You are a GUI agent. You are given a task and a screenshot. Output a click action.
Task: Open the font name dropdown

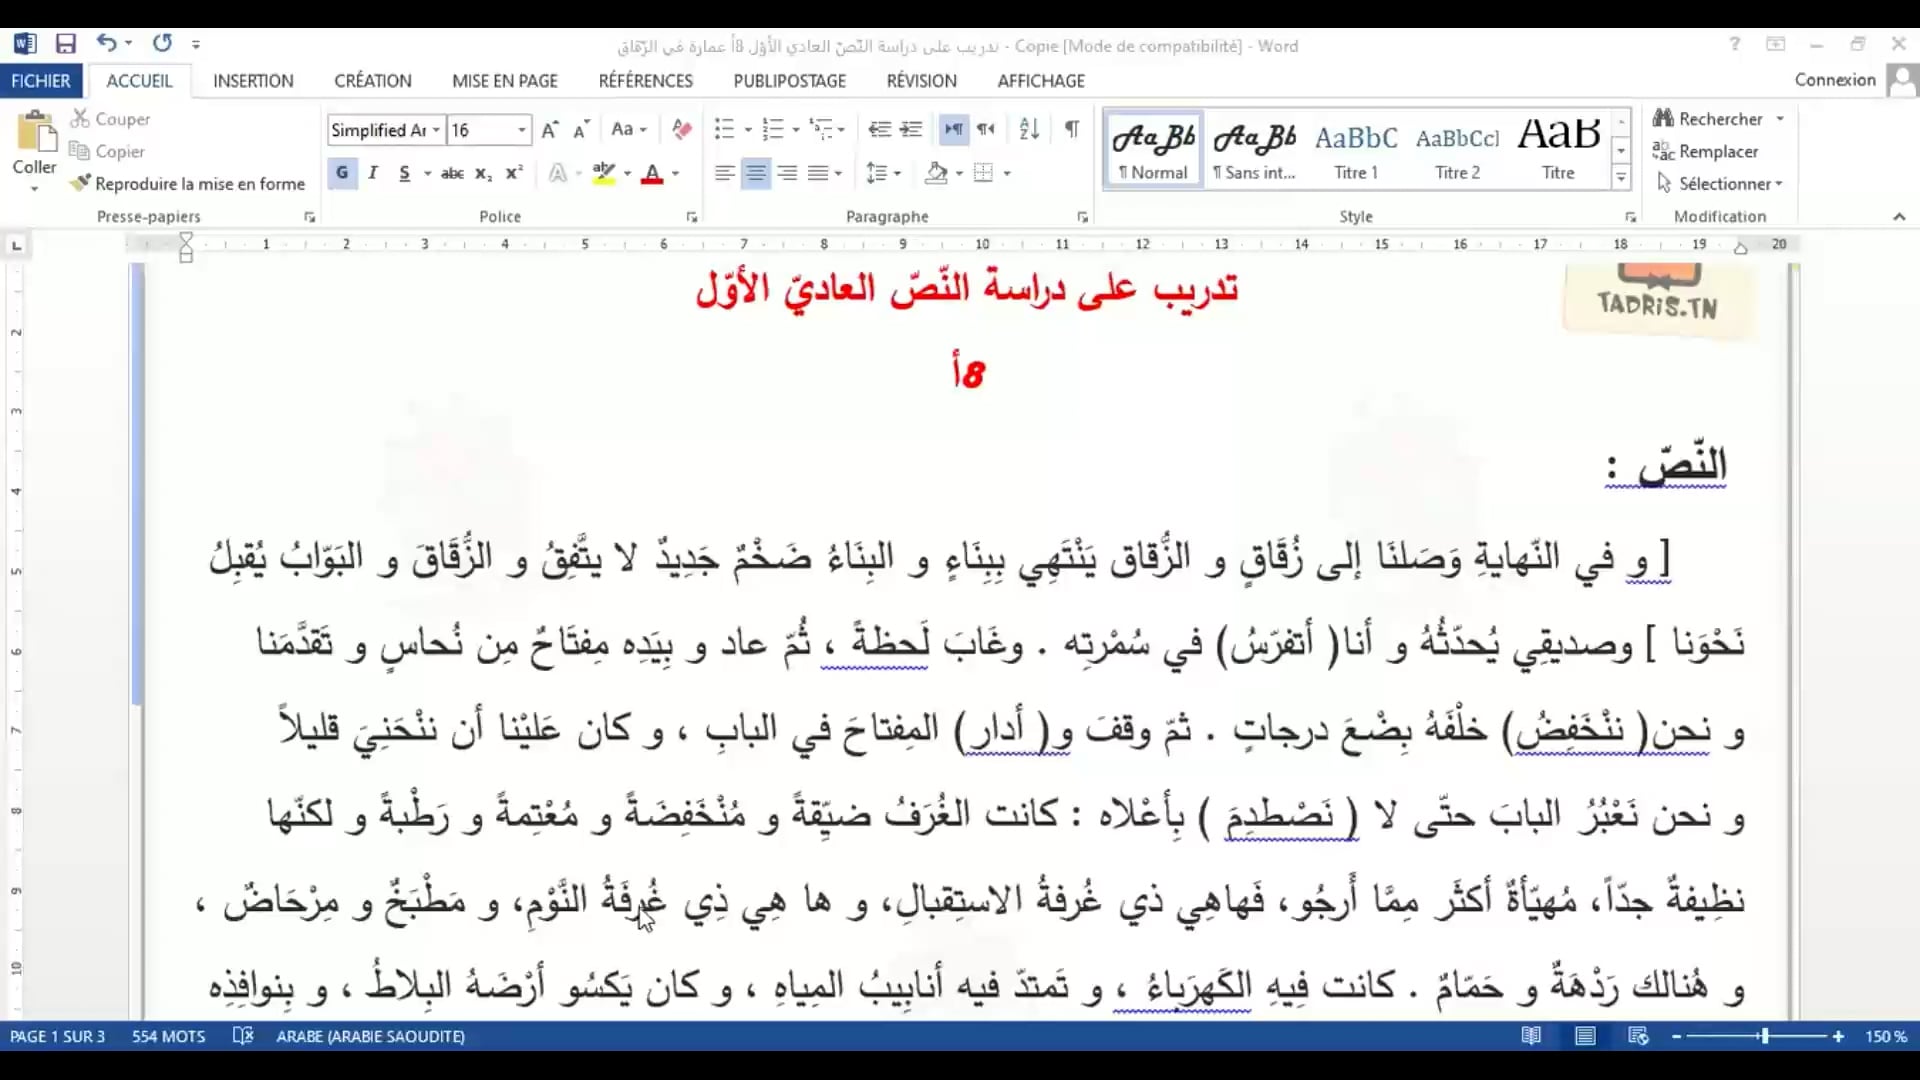(436, 130)
